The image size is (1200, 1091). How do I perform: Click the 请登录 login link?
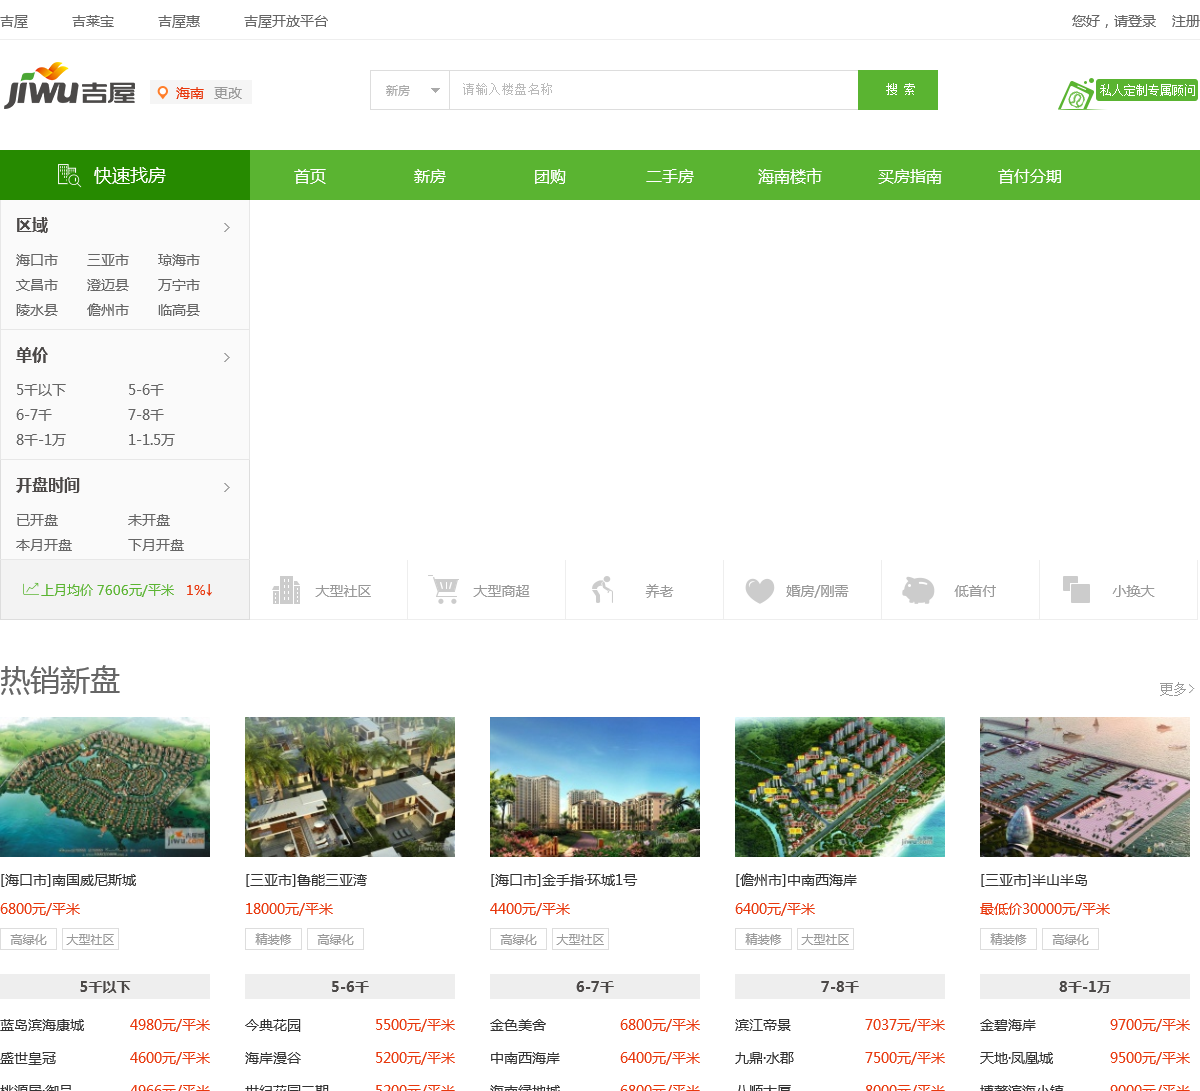[x=1135, y=21]
